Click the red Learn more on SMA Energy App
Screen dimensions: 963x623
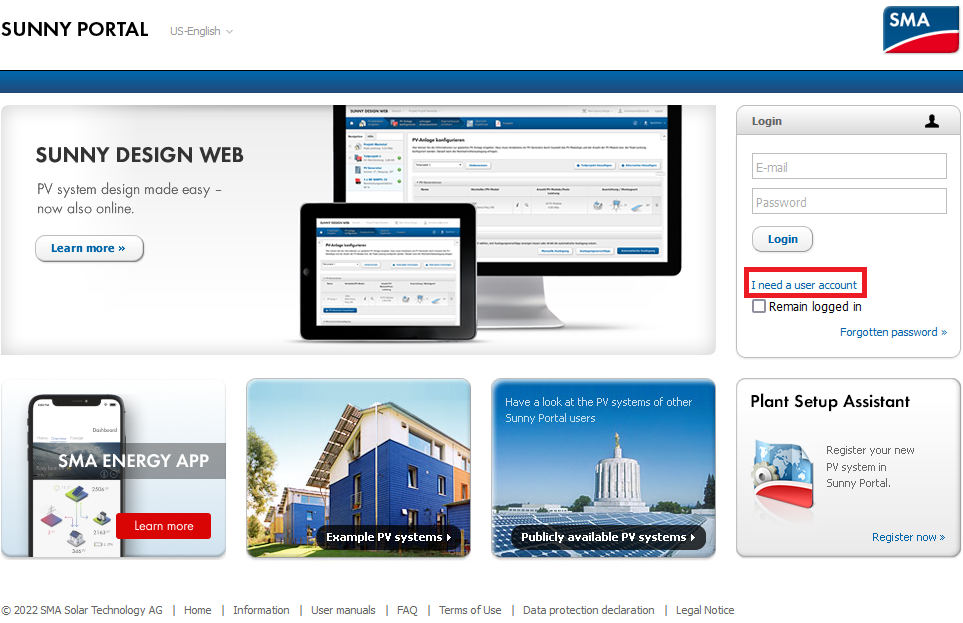pos(163,525)
